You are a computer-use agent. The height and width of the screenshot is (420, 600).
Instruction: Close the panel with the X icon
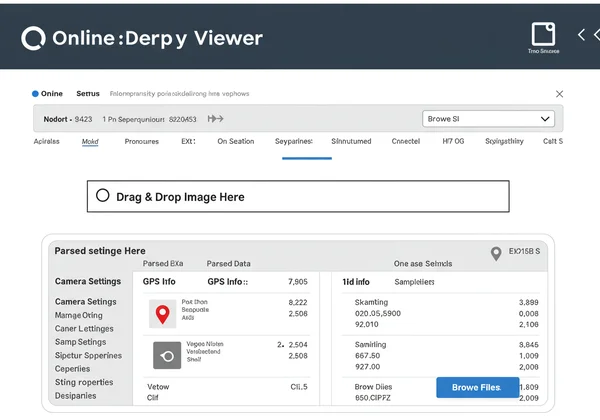click(559, 94)
